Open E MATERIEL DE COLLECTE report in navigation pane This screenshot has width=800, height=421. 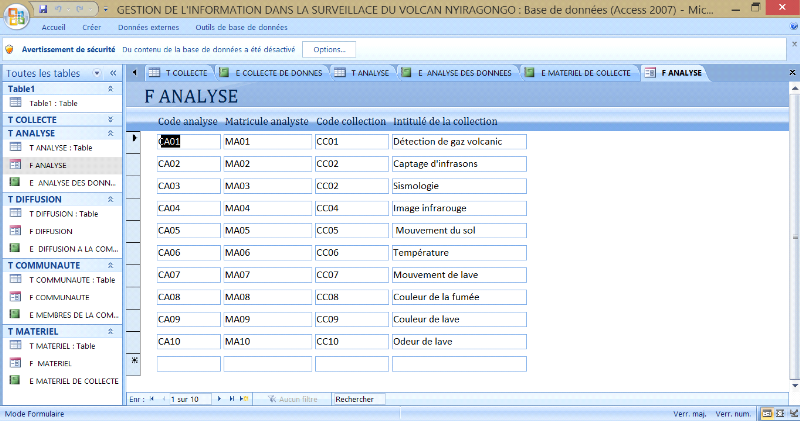click(x=73, y=380)
